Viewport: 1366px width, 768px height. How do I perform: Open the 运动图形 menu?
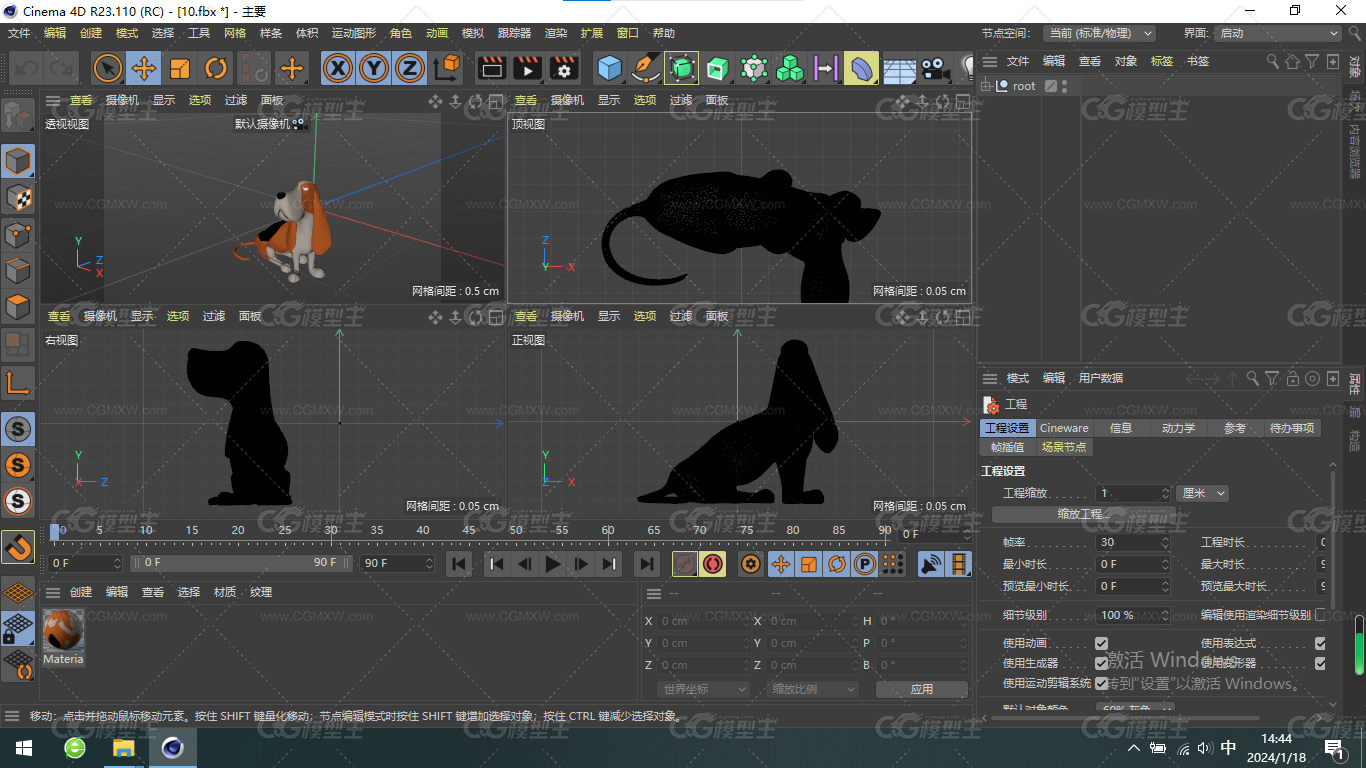(x=354, y=33)
